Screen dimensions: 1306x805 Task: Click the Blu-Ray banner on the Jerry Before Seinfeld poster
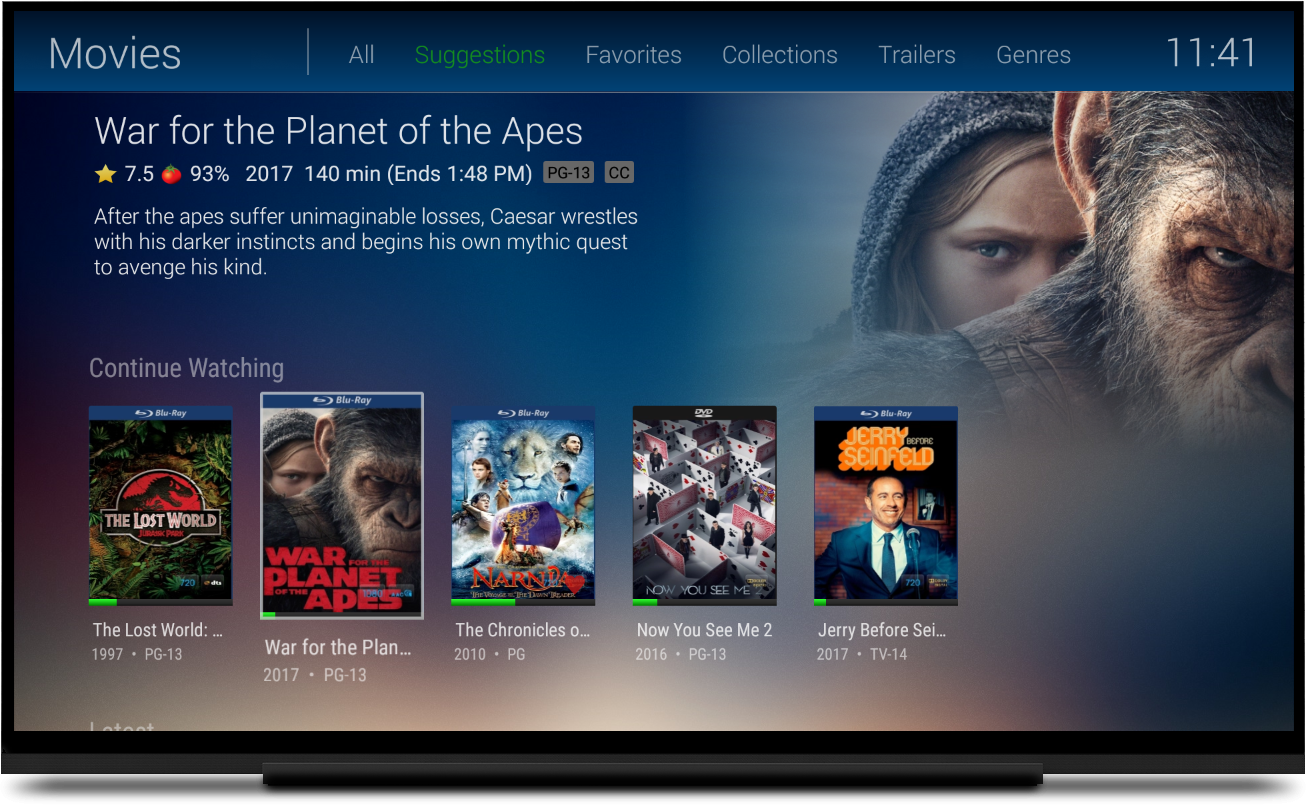886,413
